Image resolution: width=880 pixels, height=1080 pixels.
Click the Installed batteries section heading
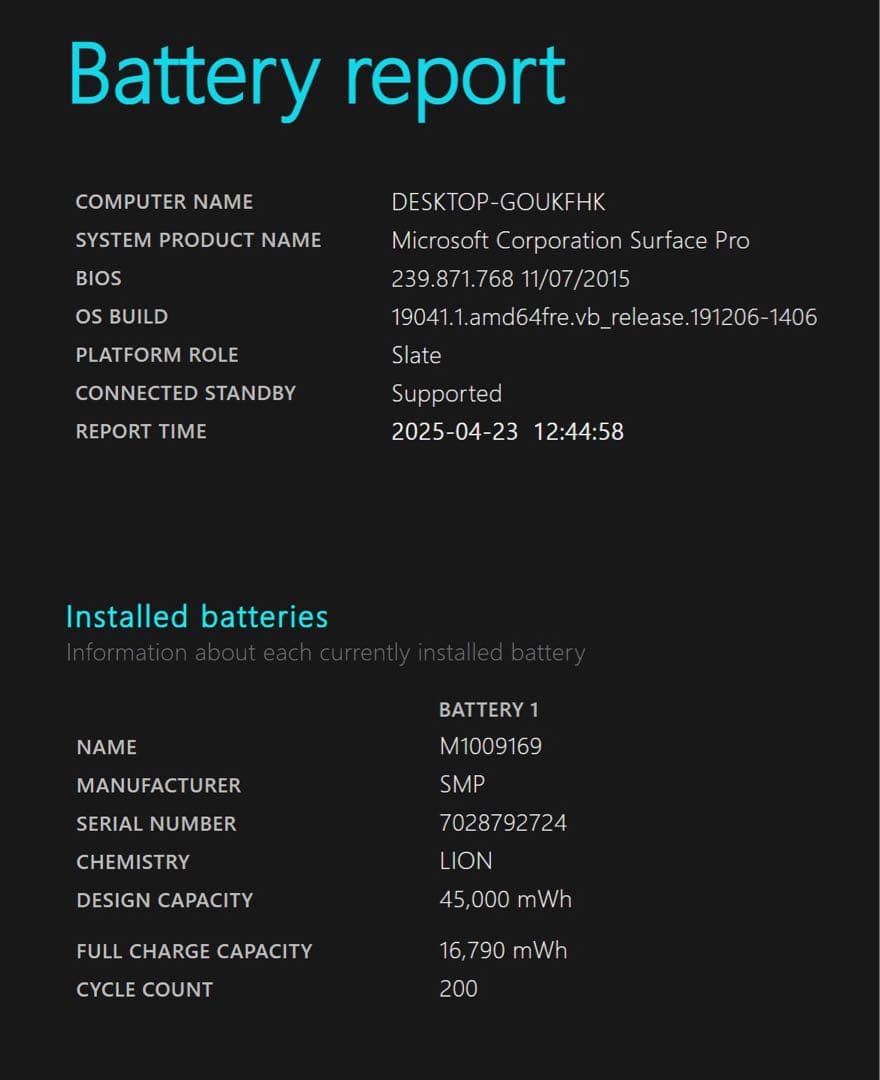coord(197,616)
